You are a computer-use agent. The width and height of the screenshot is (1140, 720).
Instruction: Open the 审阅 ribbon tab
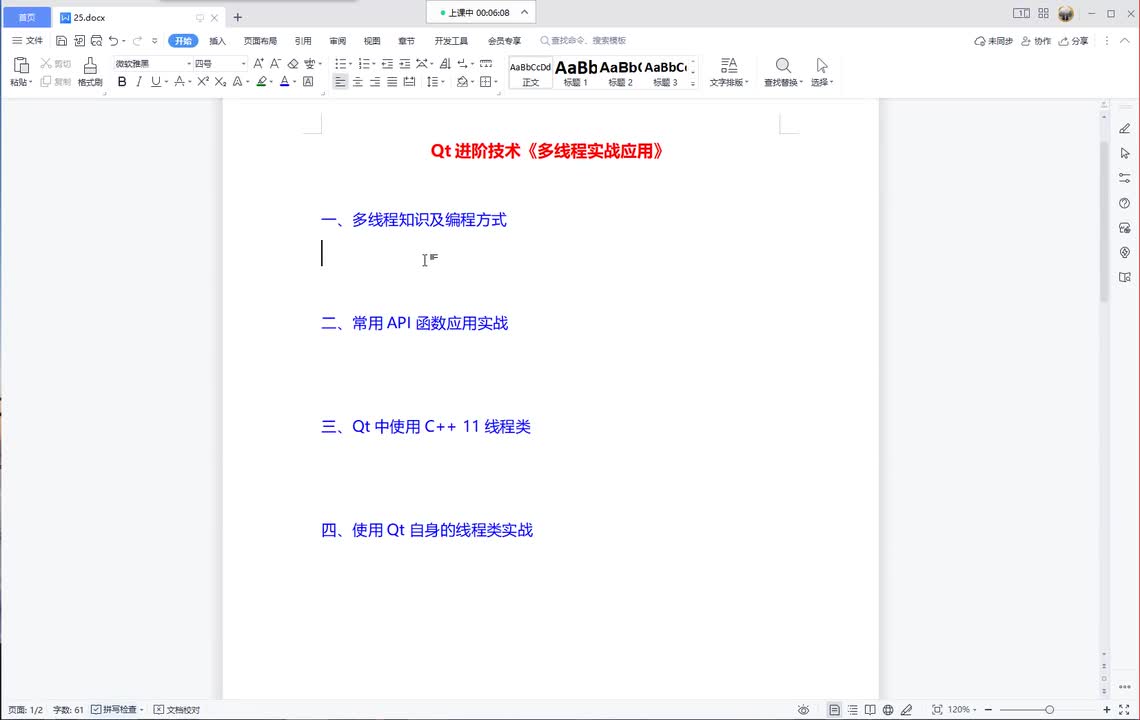[337, 41]
